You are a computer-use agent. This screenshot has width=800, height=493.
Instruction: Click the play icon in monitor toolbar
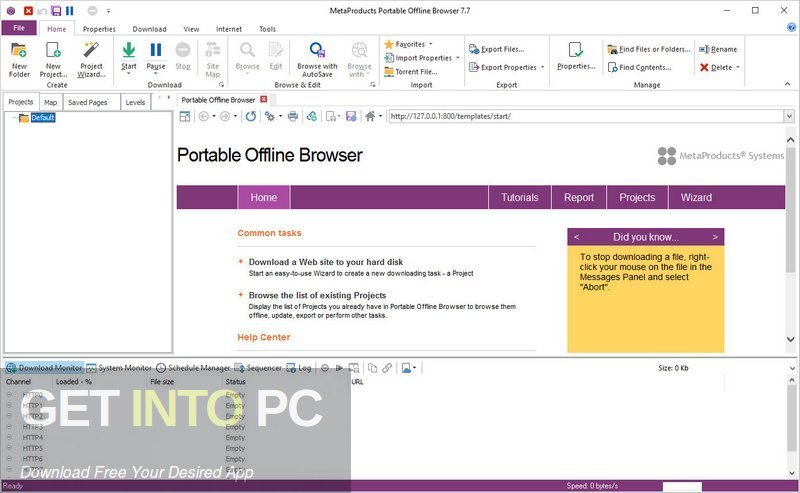point(339,367)
